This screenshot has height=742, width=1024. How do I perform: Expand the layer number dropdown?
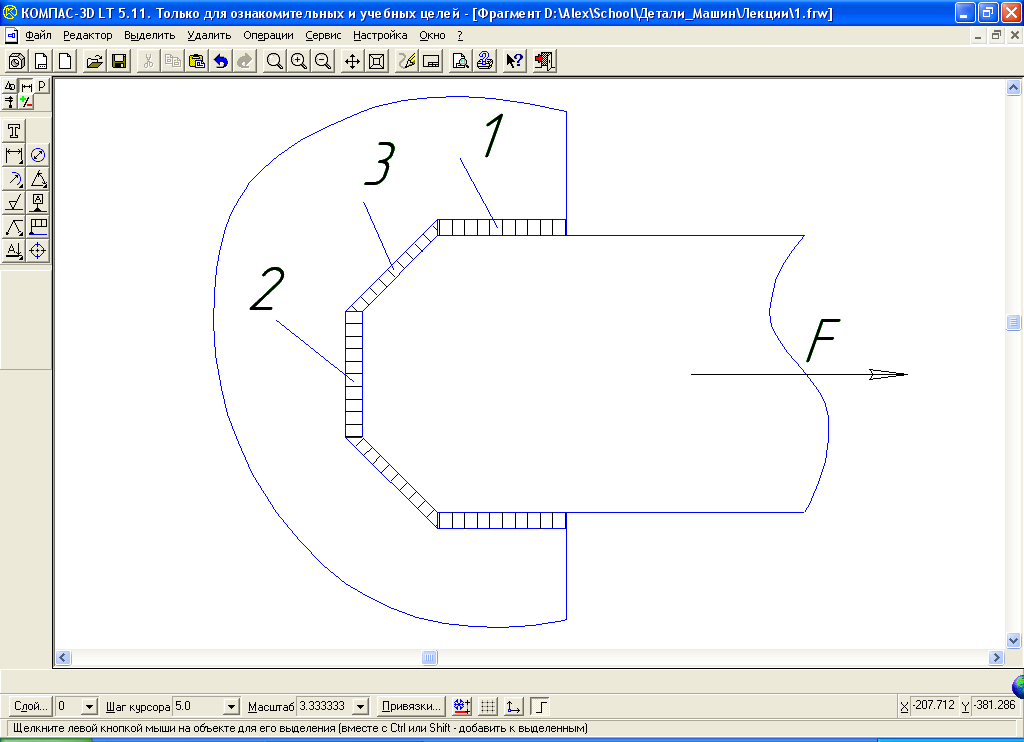(89, 707)
